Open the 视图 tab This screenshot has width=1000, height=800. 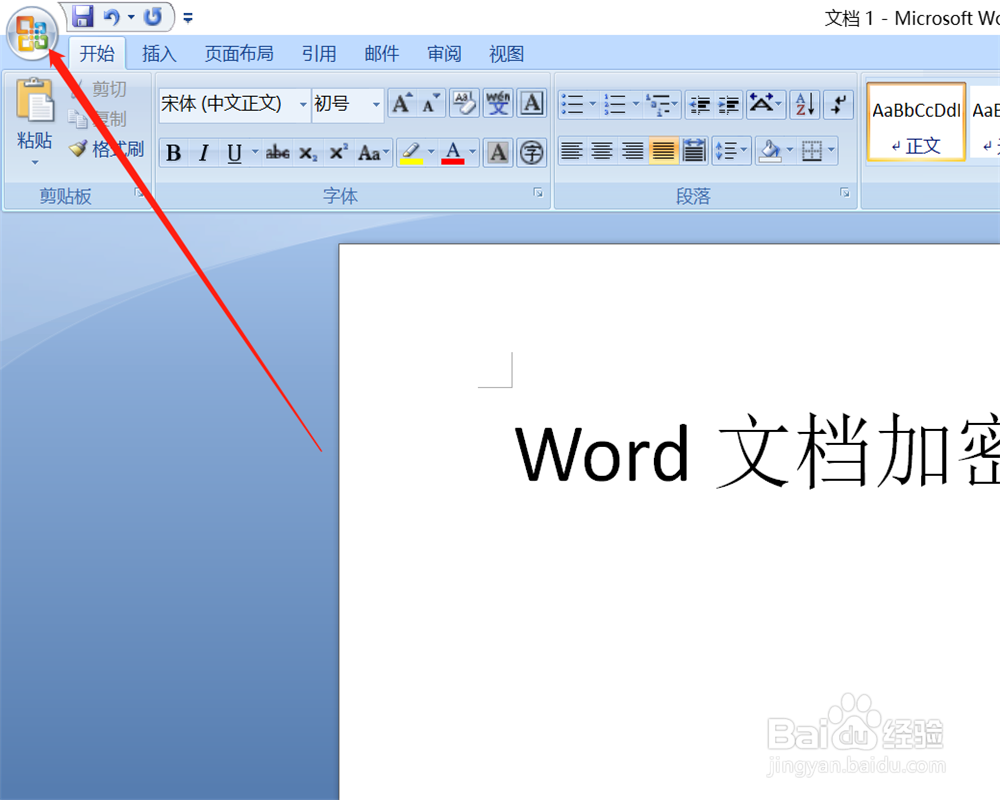[x=506, y=54]
